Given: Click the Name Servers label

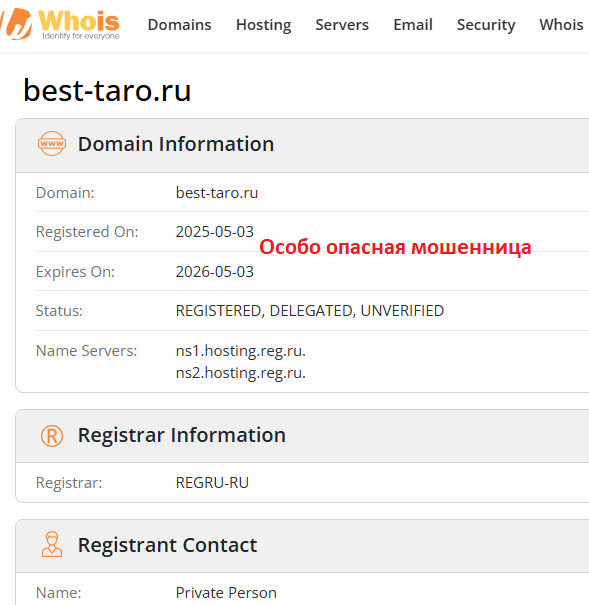Looking at the screenshot, I should point(86,351).
